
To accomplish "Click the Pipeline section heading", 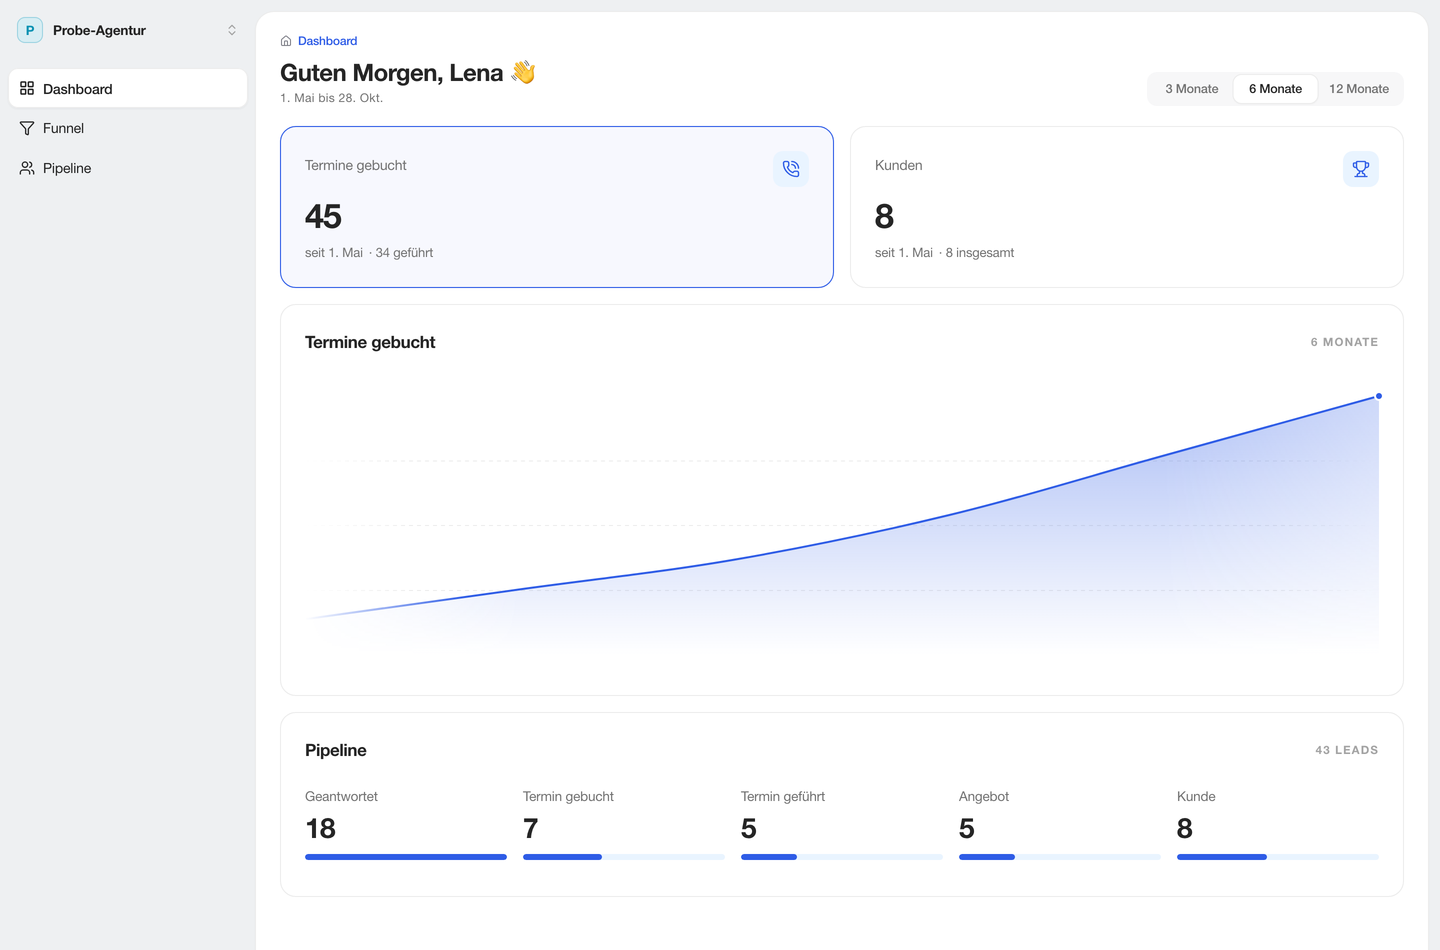I will [336, 750].
